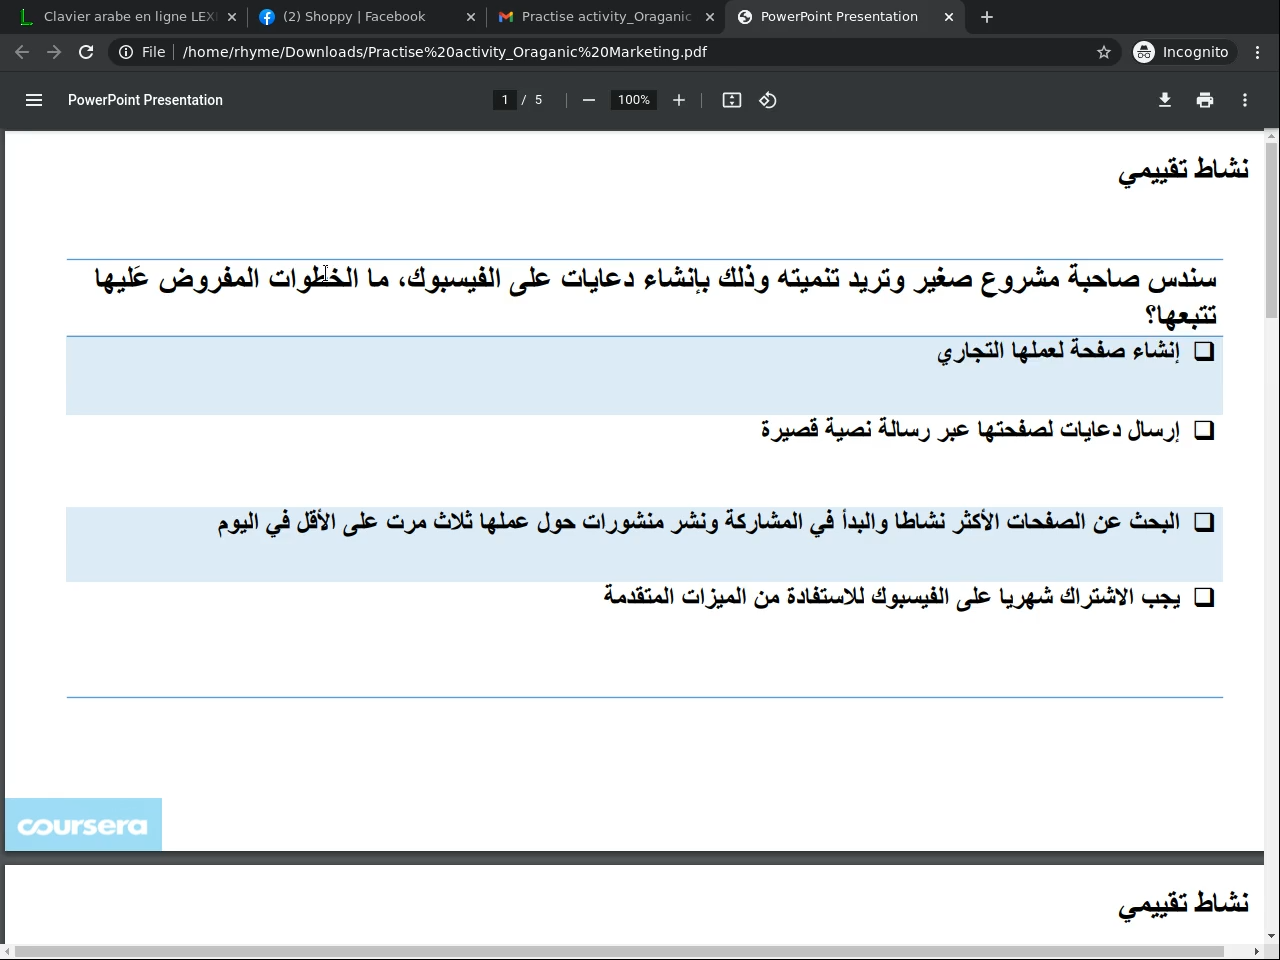Image resolution: width=1280 pixels, height=960 pixels.
Task: Select the PowerPoint Presentation tab
Action: [845, 17]
